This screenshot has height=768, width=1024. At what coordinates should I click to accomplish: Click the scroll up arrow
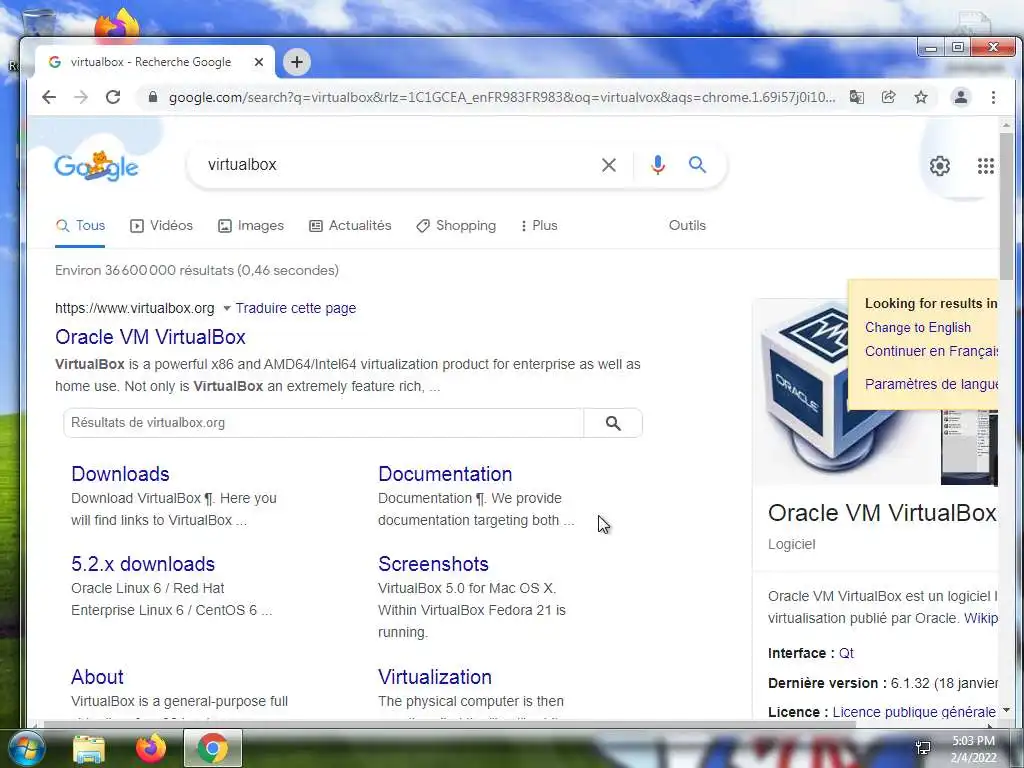point(1006,124)
